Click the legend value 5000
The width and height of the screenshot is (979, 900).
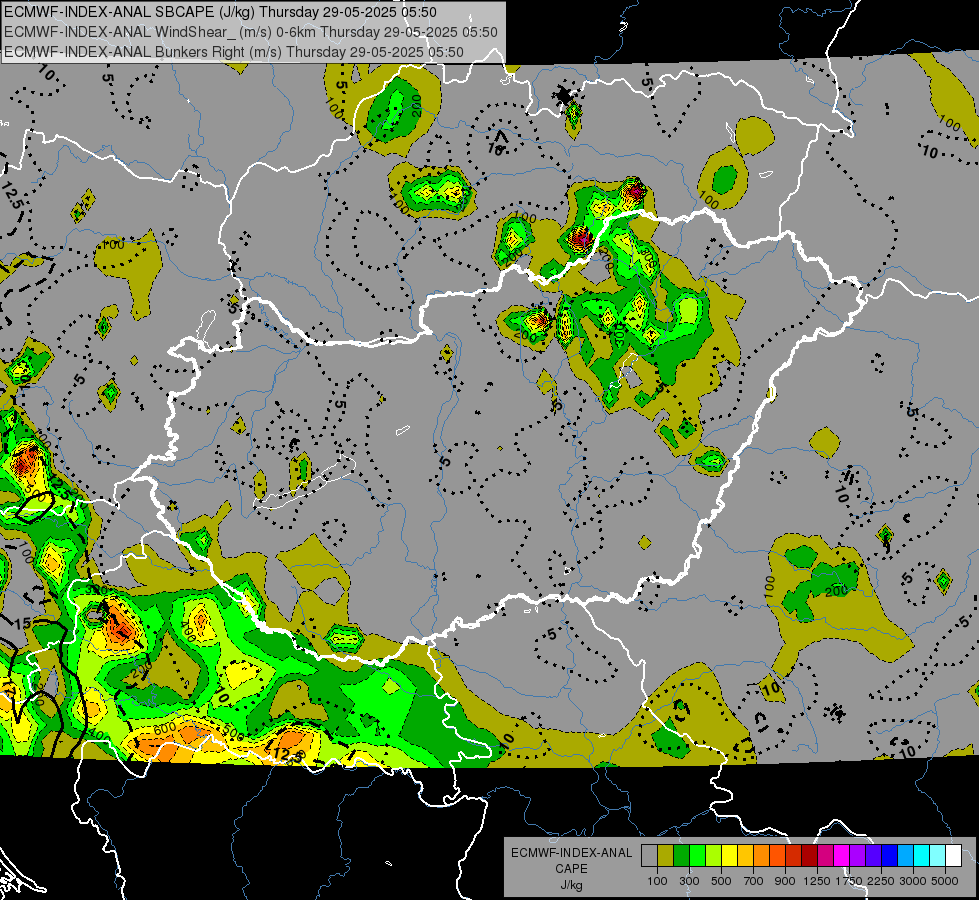tap(945, 881)
